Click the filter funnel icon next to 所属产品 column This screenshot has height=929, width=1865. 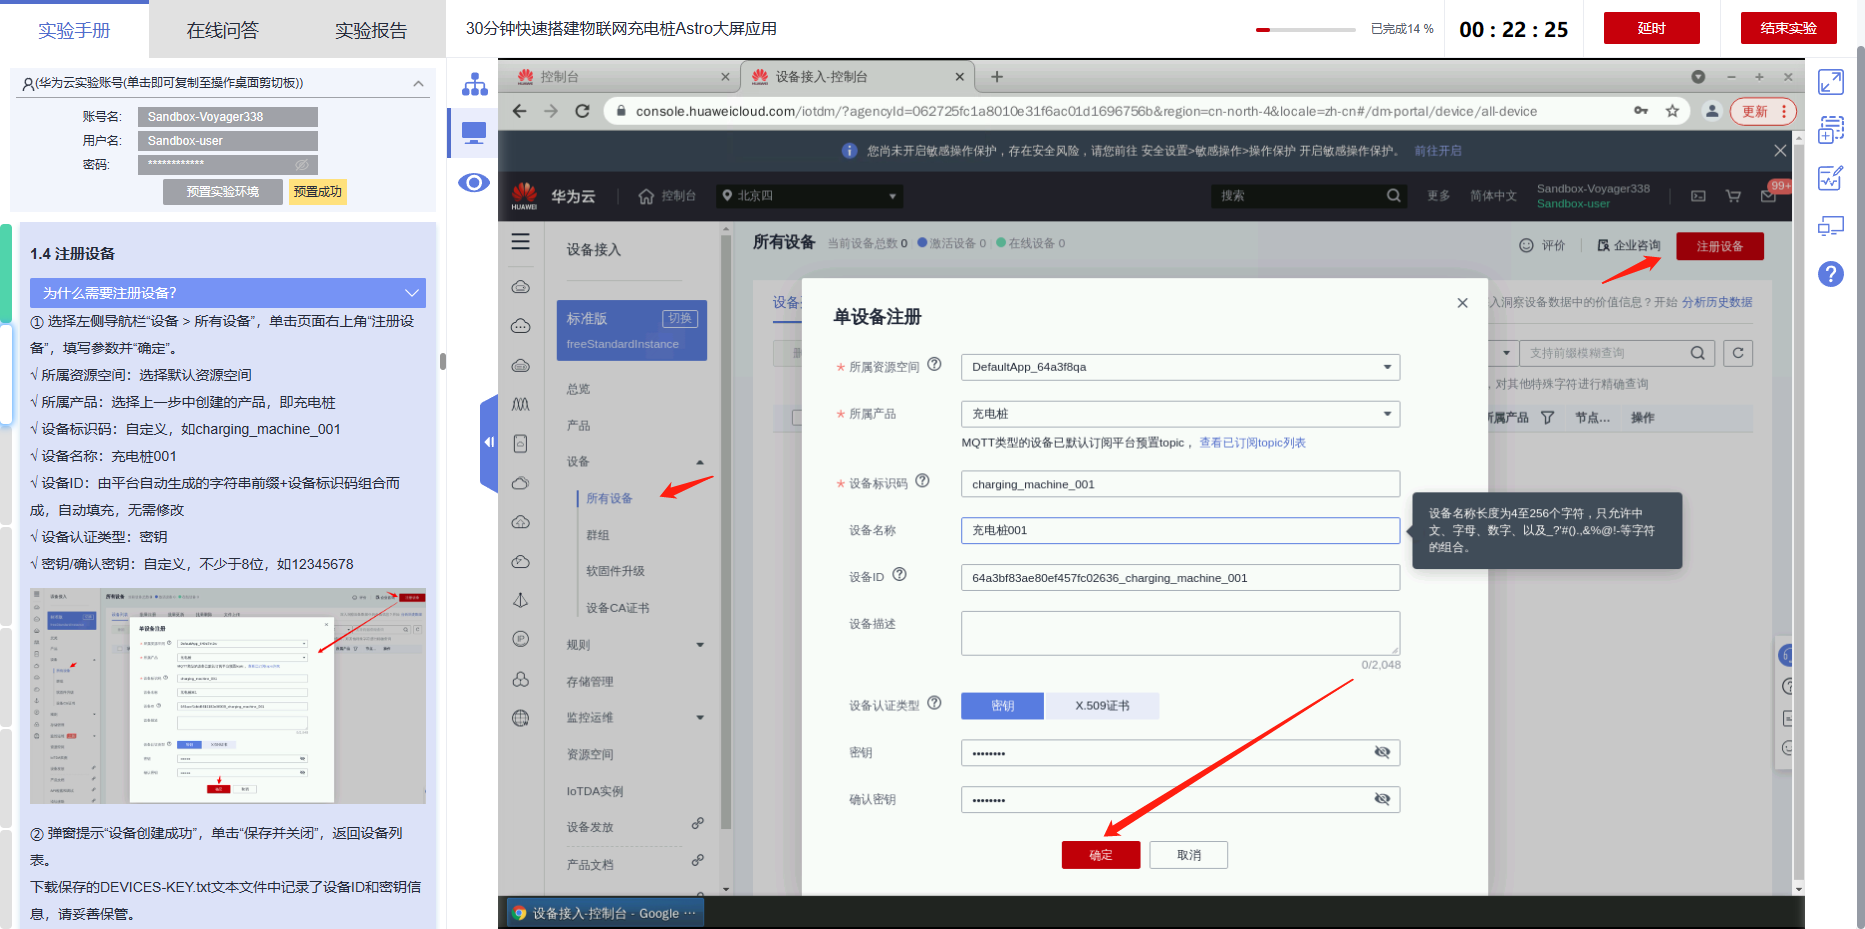(1547, 418)
